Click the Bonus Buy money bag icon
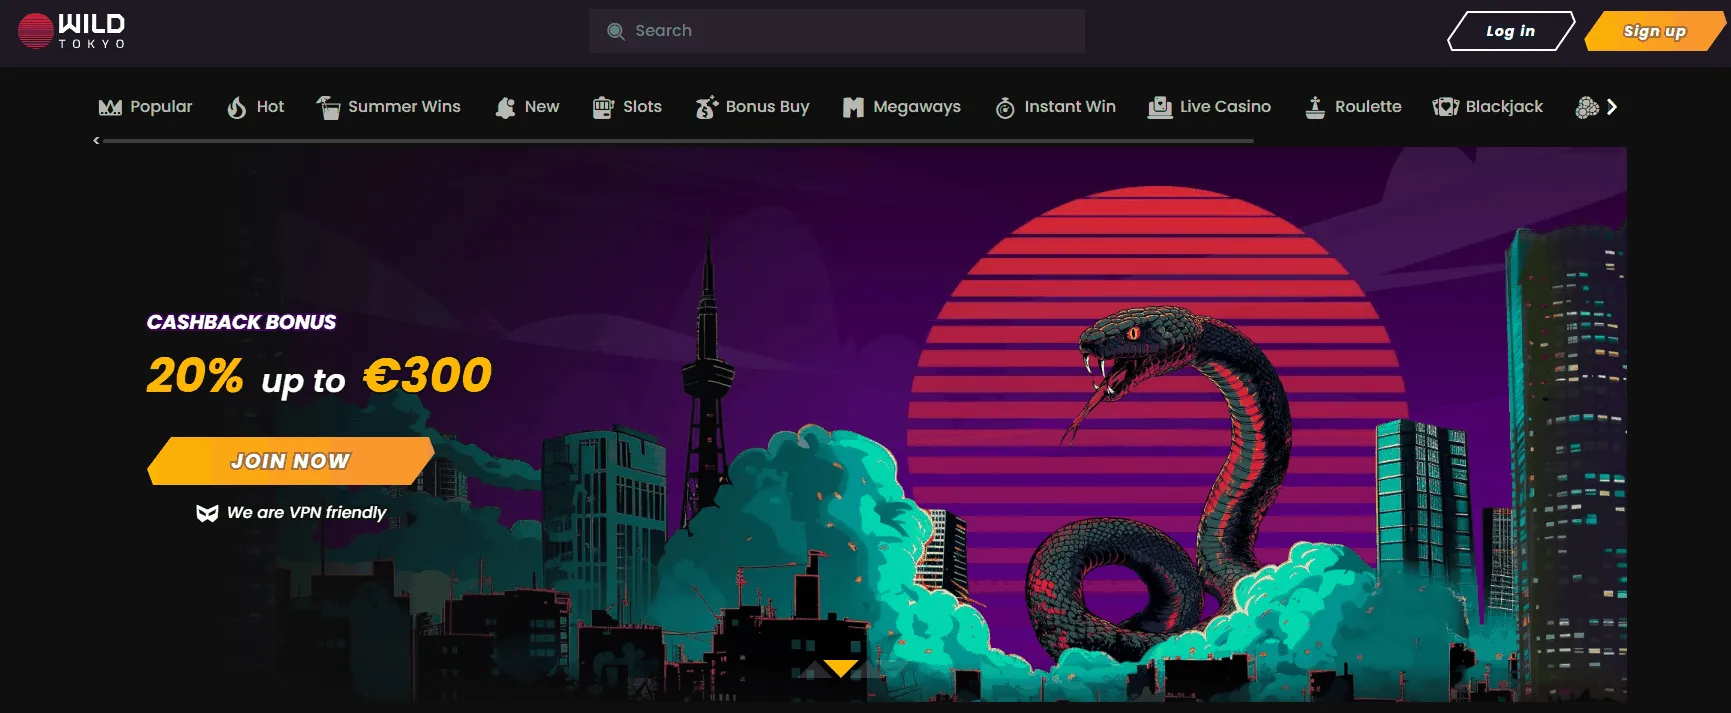The height and width of the screenshot is (713, 1731). pyautogui.click(x=706, y=107)
